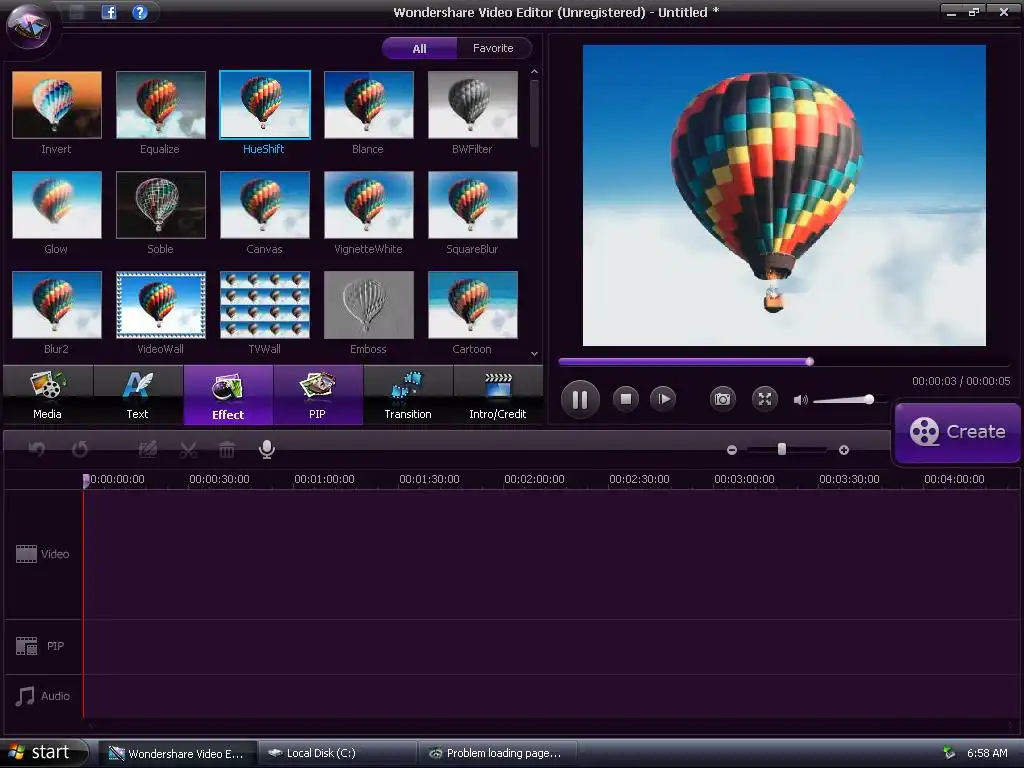Screen dimensions: 1024x768
Task: Click the Undo arrow in timeline toolbar
Action: (x=37, y=449)
